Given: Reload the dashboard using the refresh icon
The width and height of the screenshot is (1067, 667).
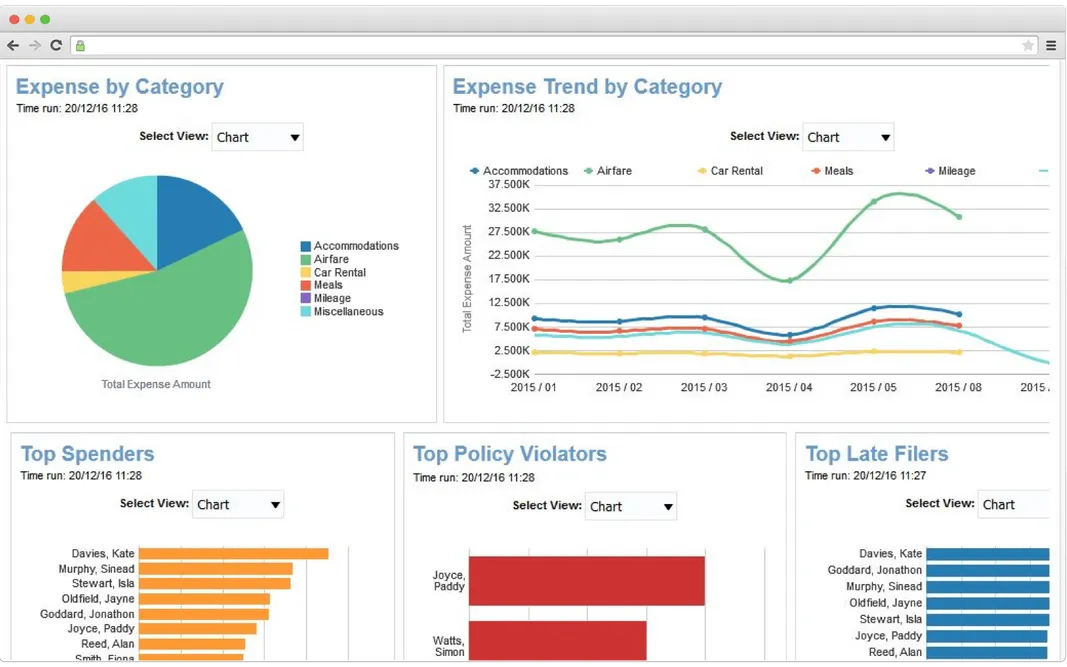Looking at the screenshot, I should 57,45.
